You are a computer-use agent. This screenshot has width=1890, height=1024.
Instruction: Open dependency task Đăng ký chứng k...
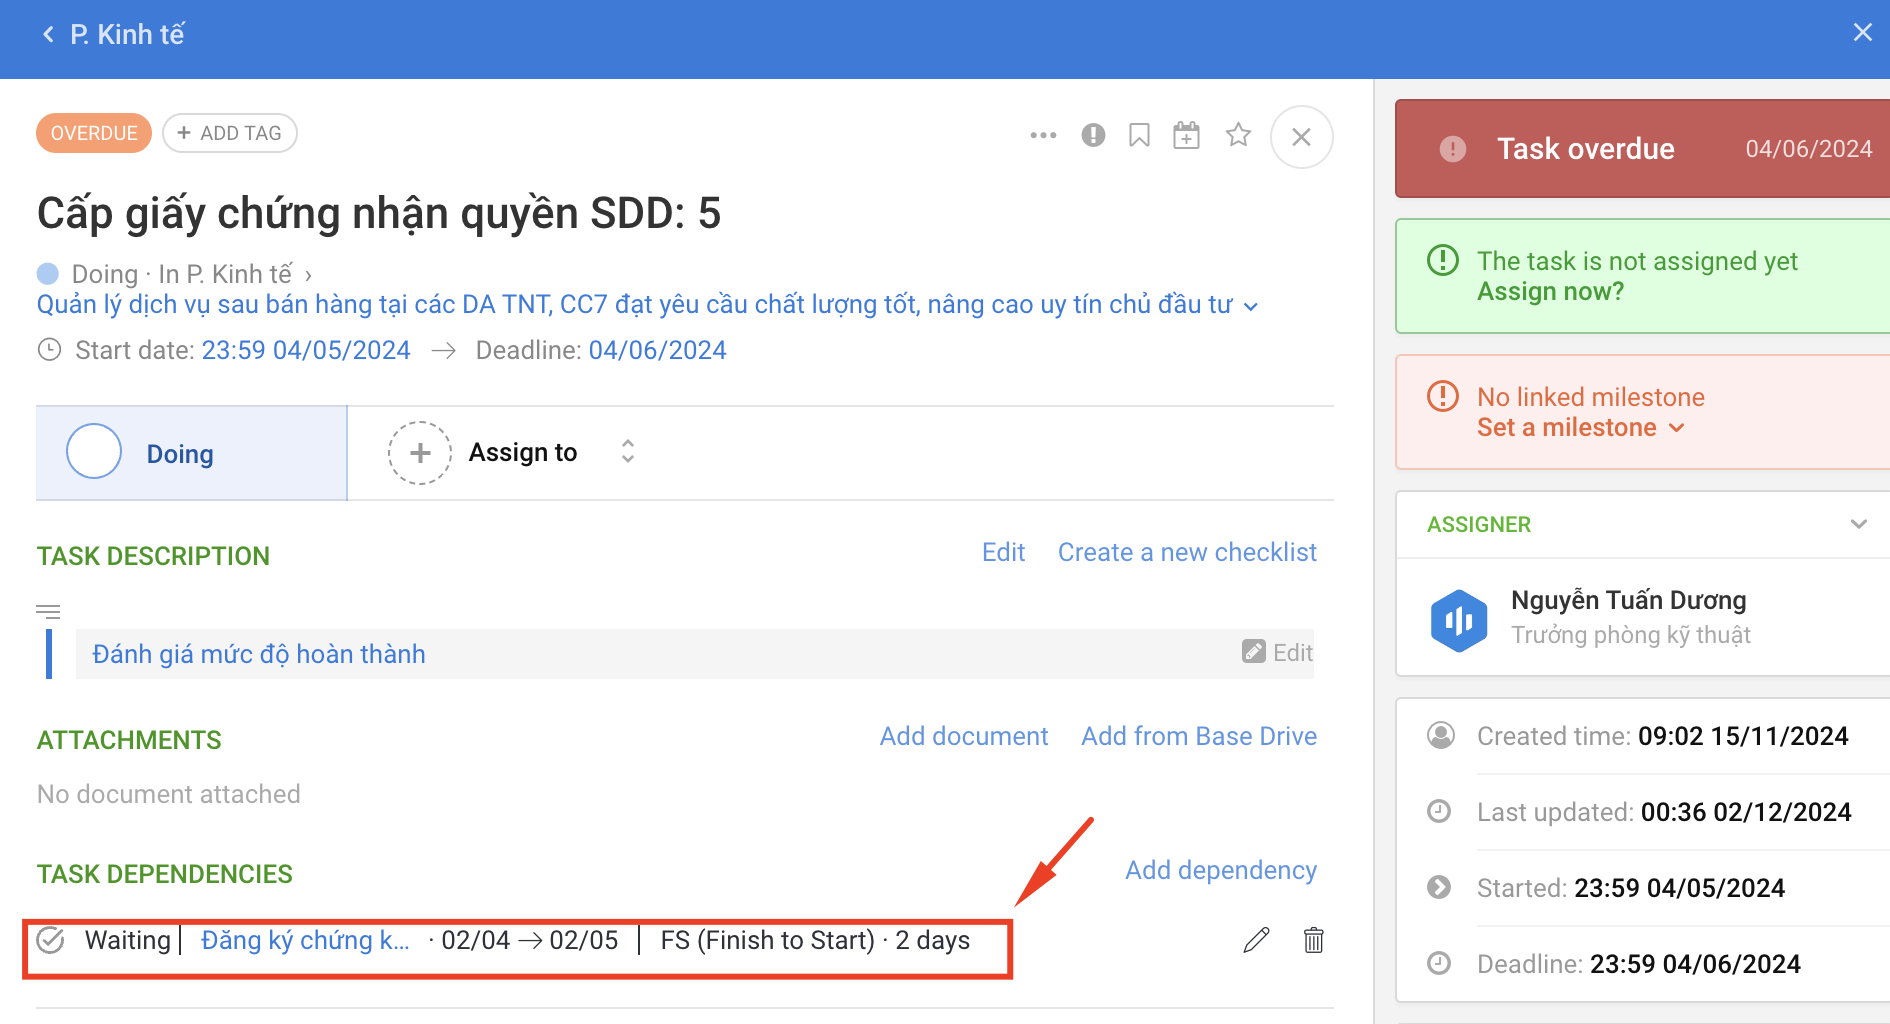(305, 940)
